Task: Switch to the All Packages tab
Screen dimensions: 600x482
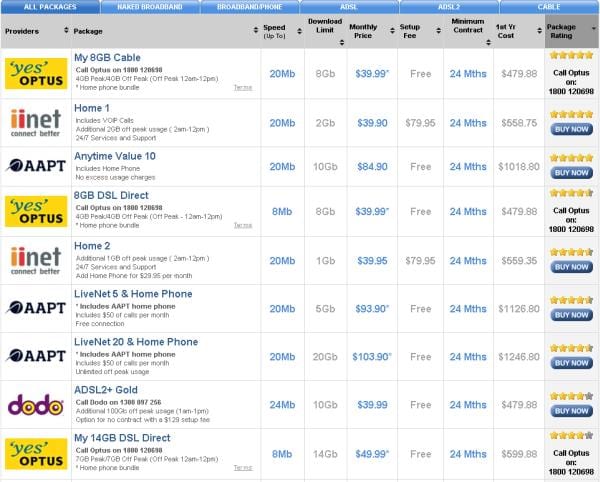Action: pos(50,7)
